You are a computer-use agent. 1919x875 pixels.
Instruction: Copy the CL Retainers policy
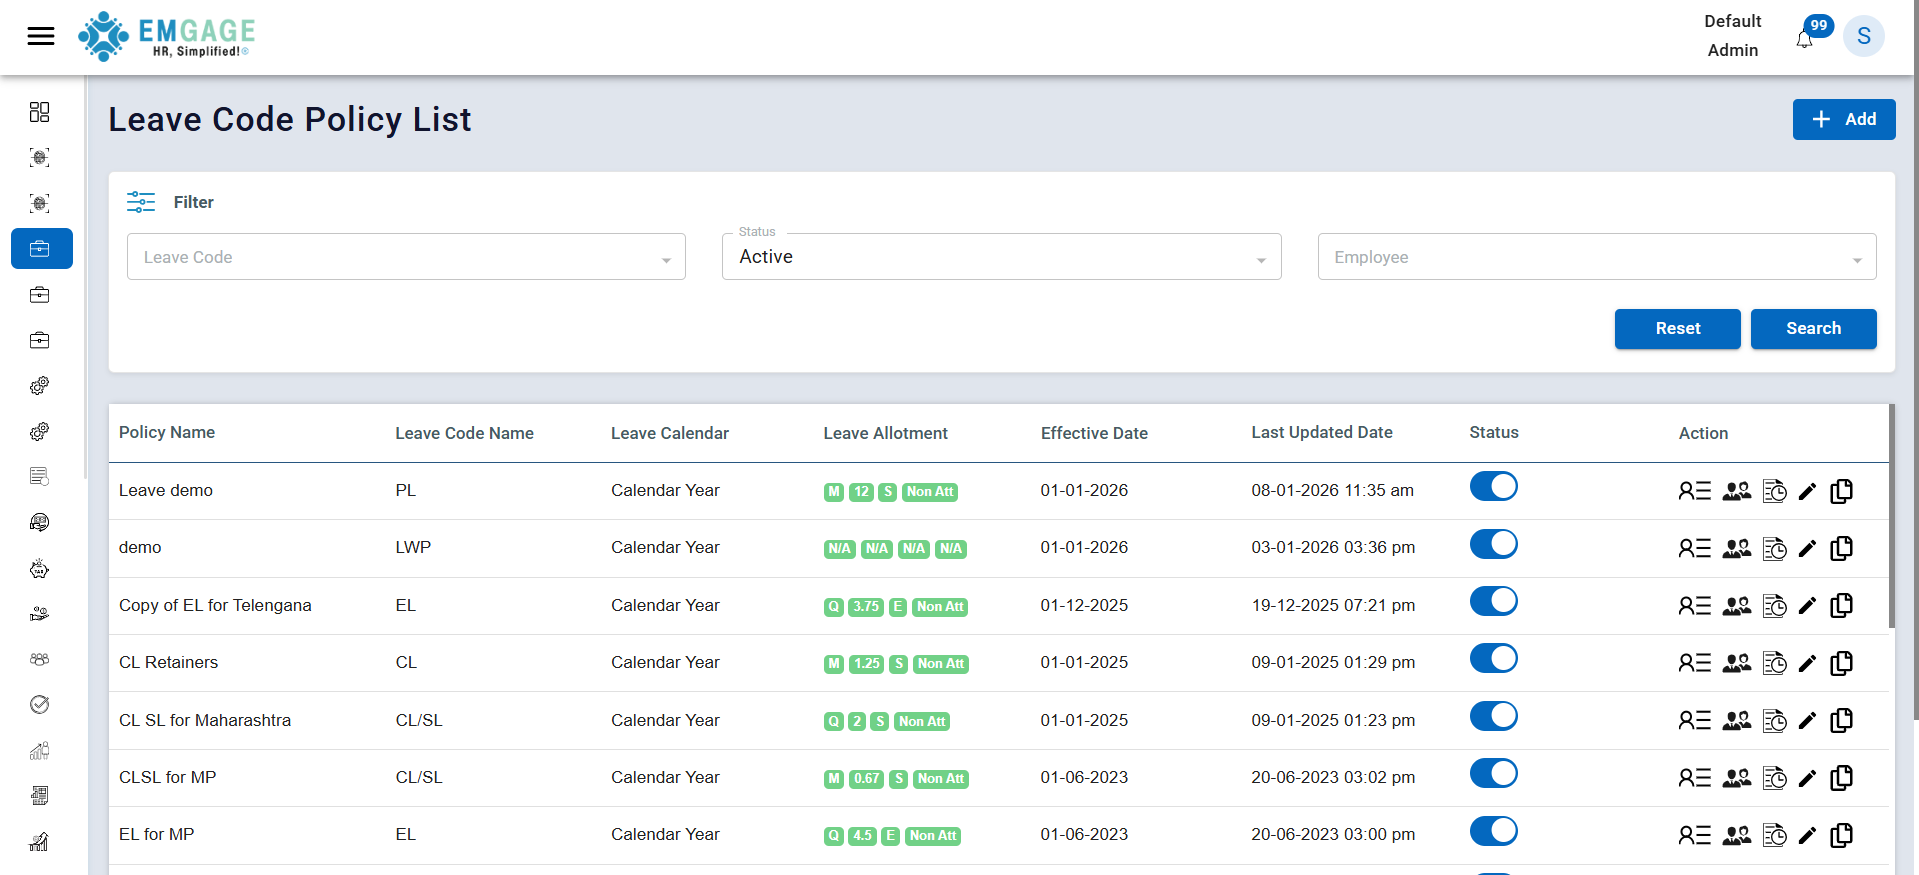[x=1841, y=663]
